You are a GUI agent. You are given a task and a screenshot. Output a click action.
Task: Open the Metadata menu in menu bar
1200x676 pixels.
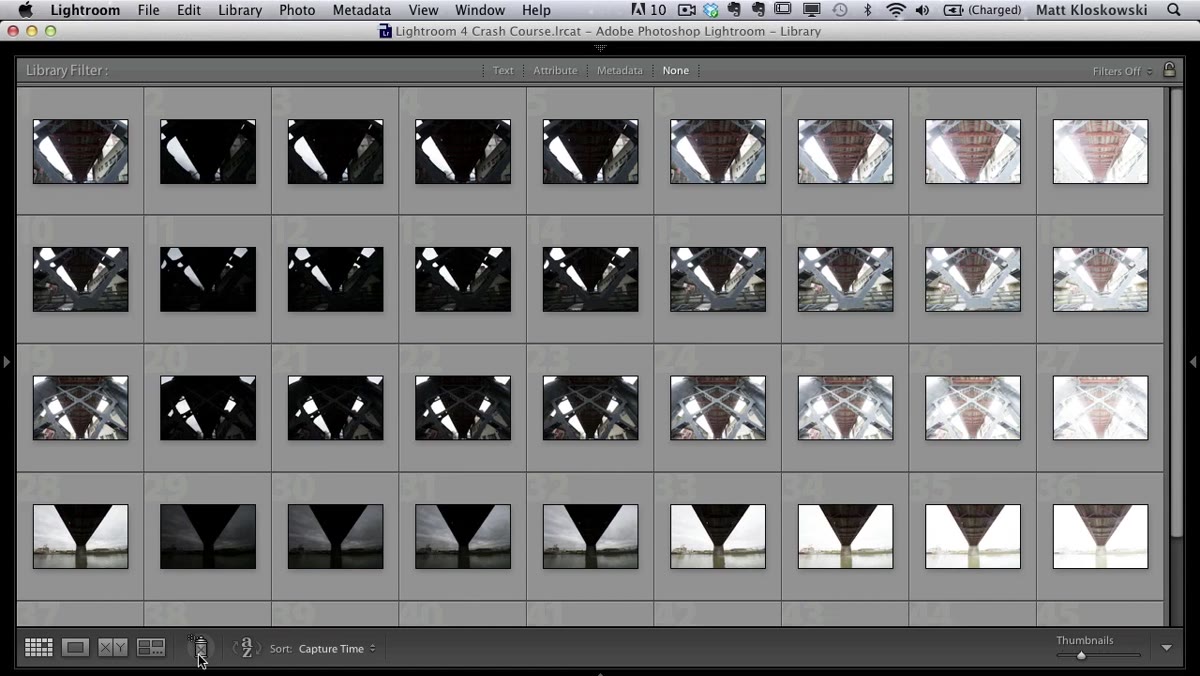[361, 10]
